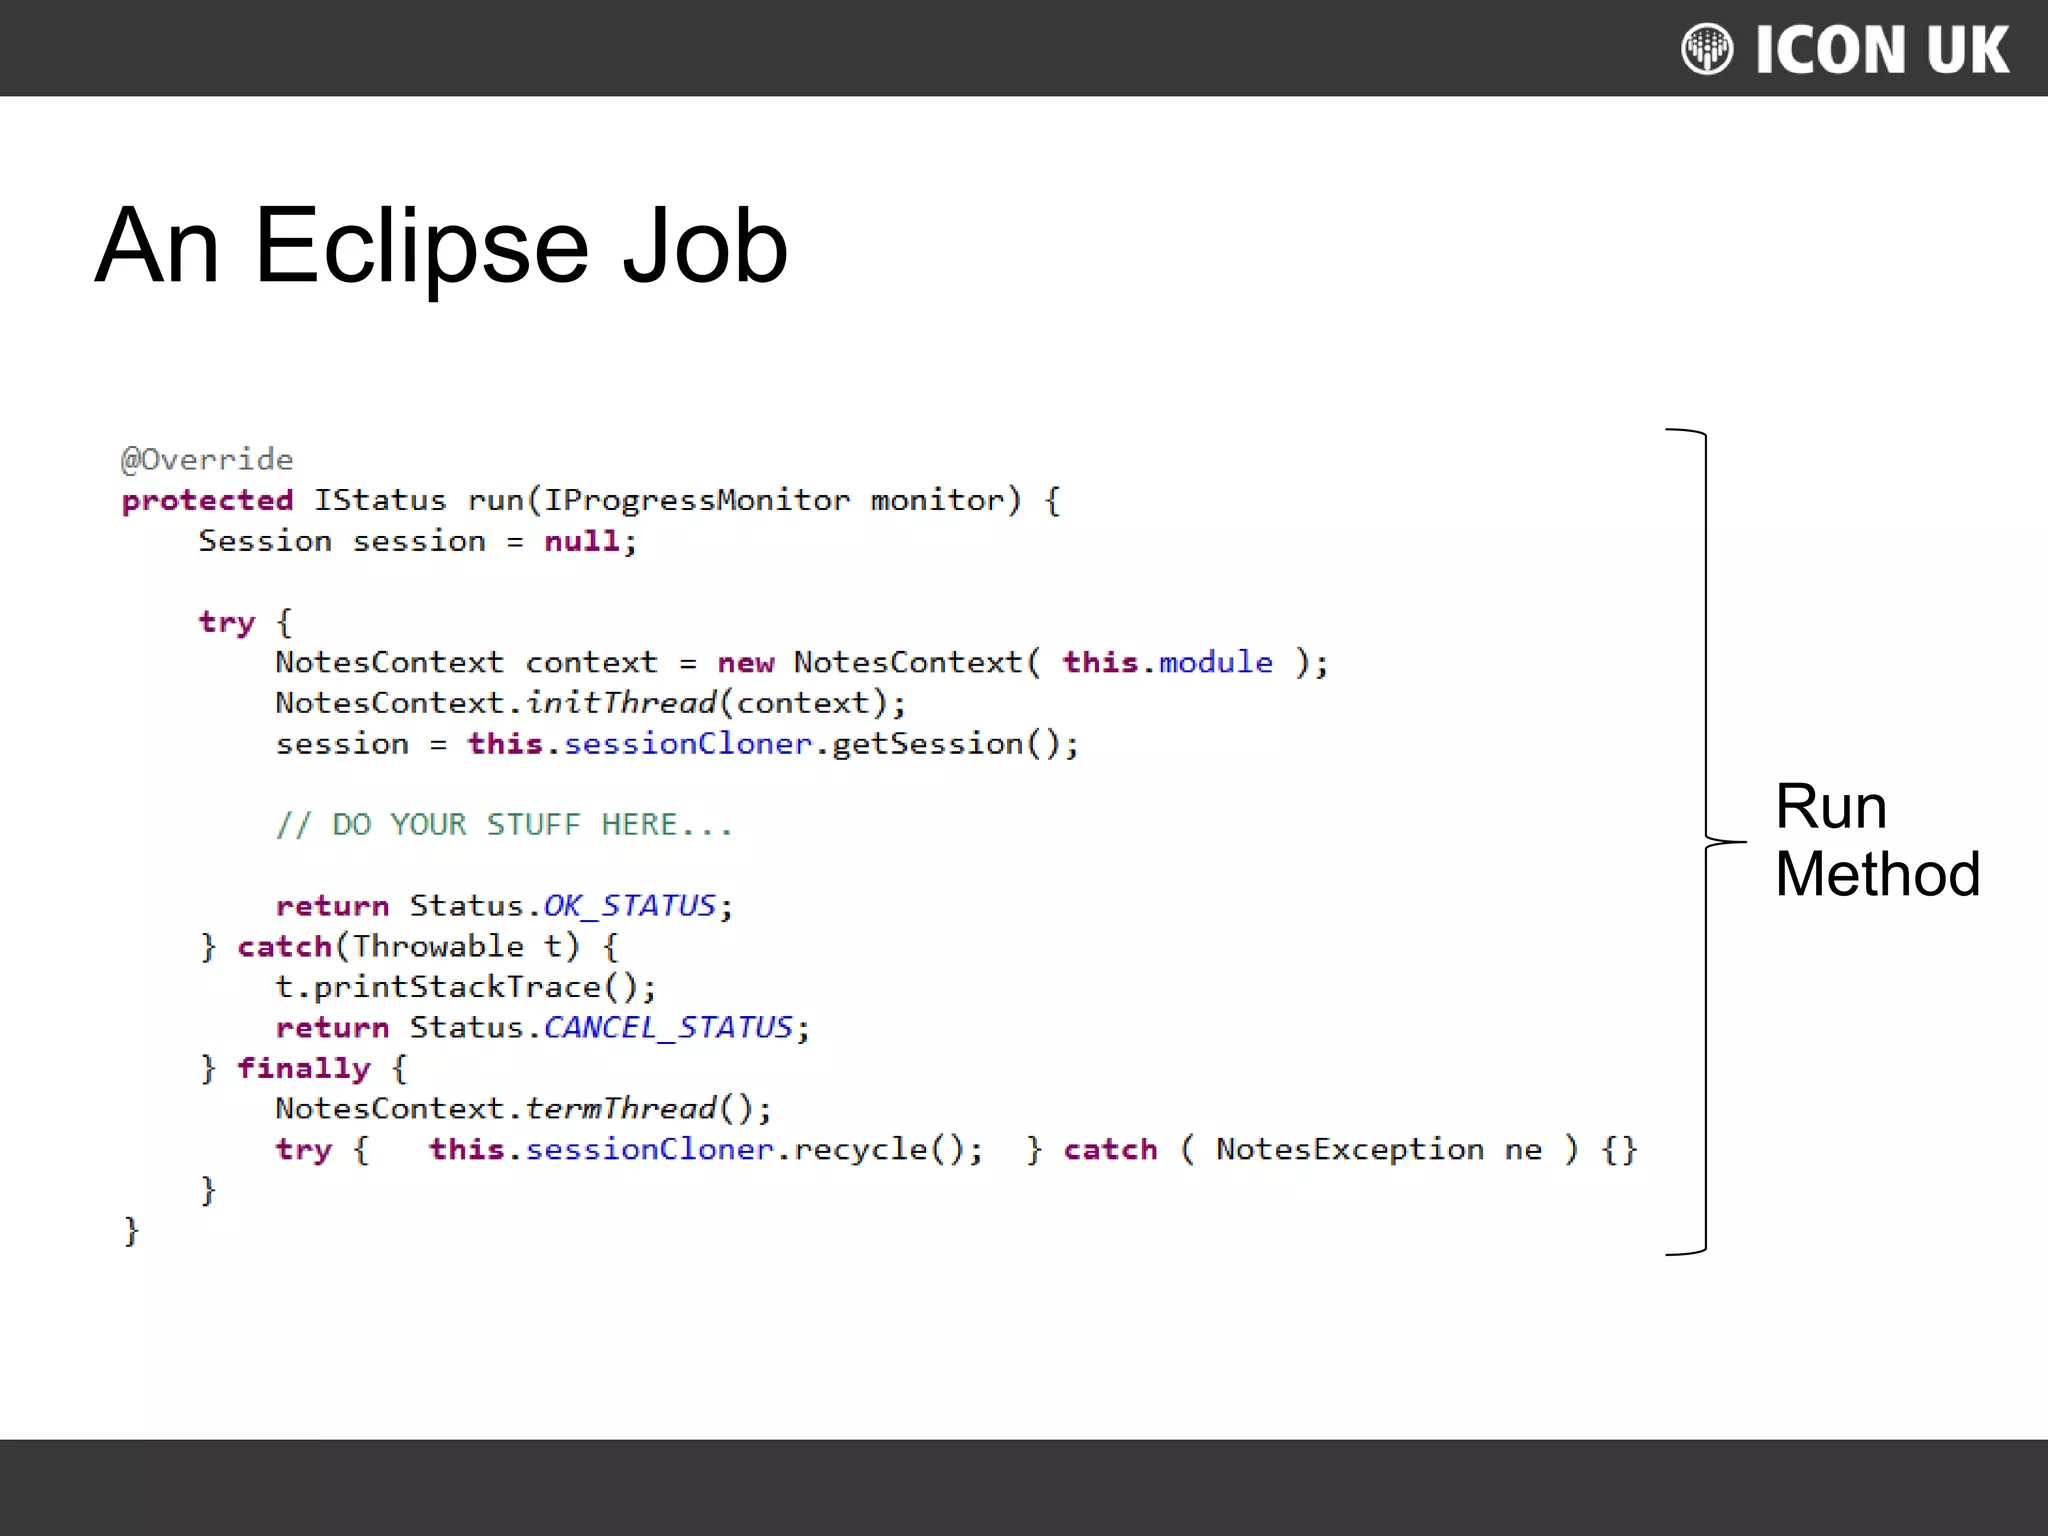Click the '} finally {' line

click(304, 1069)
